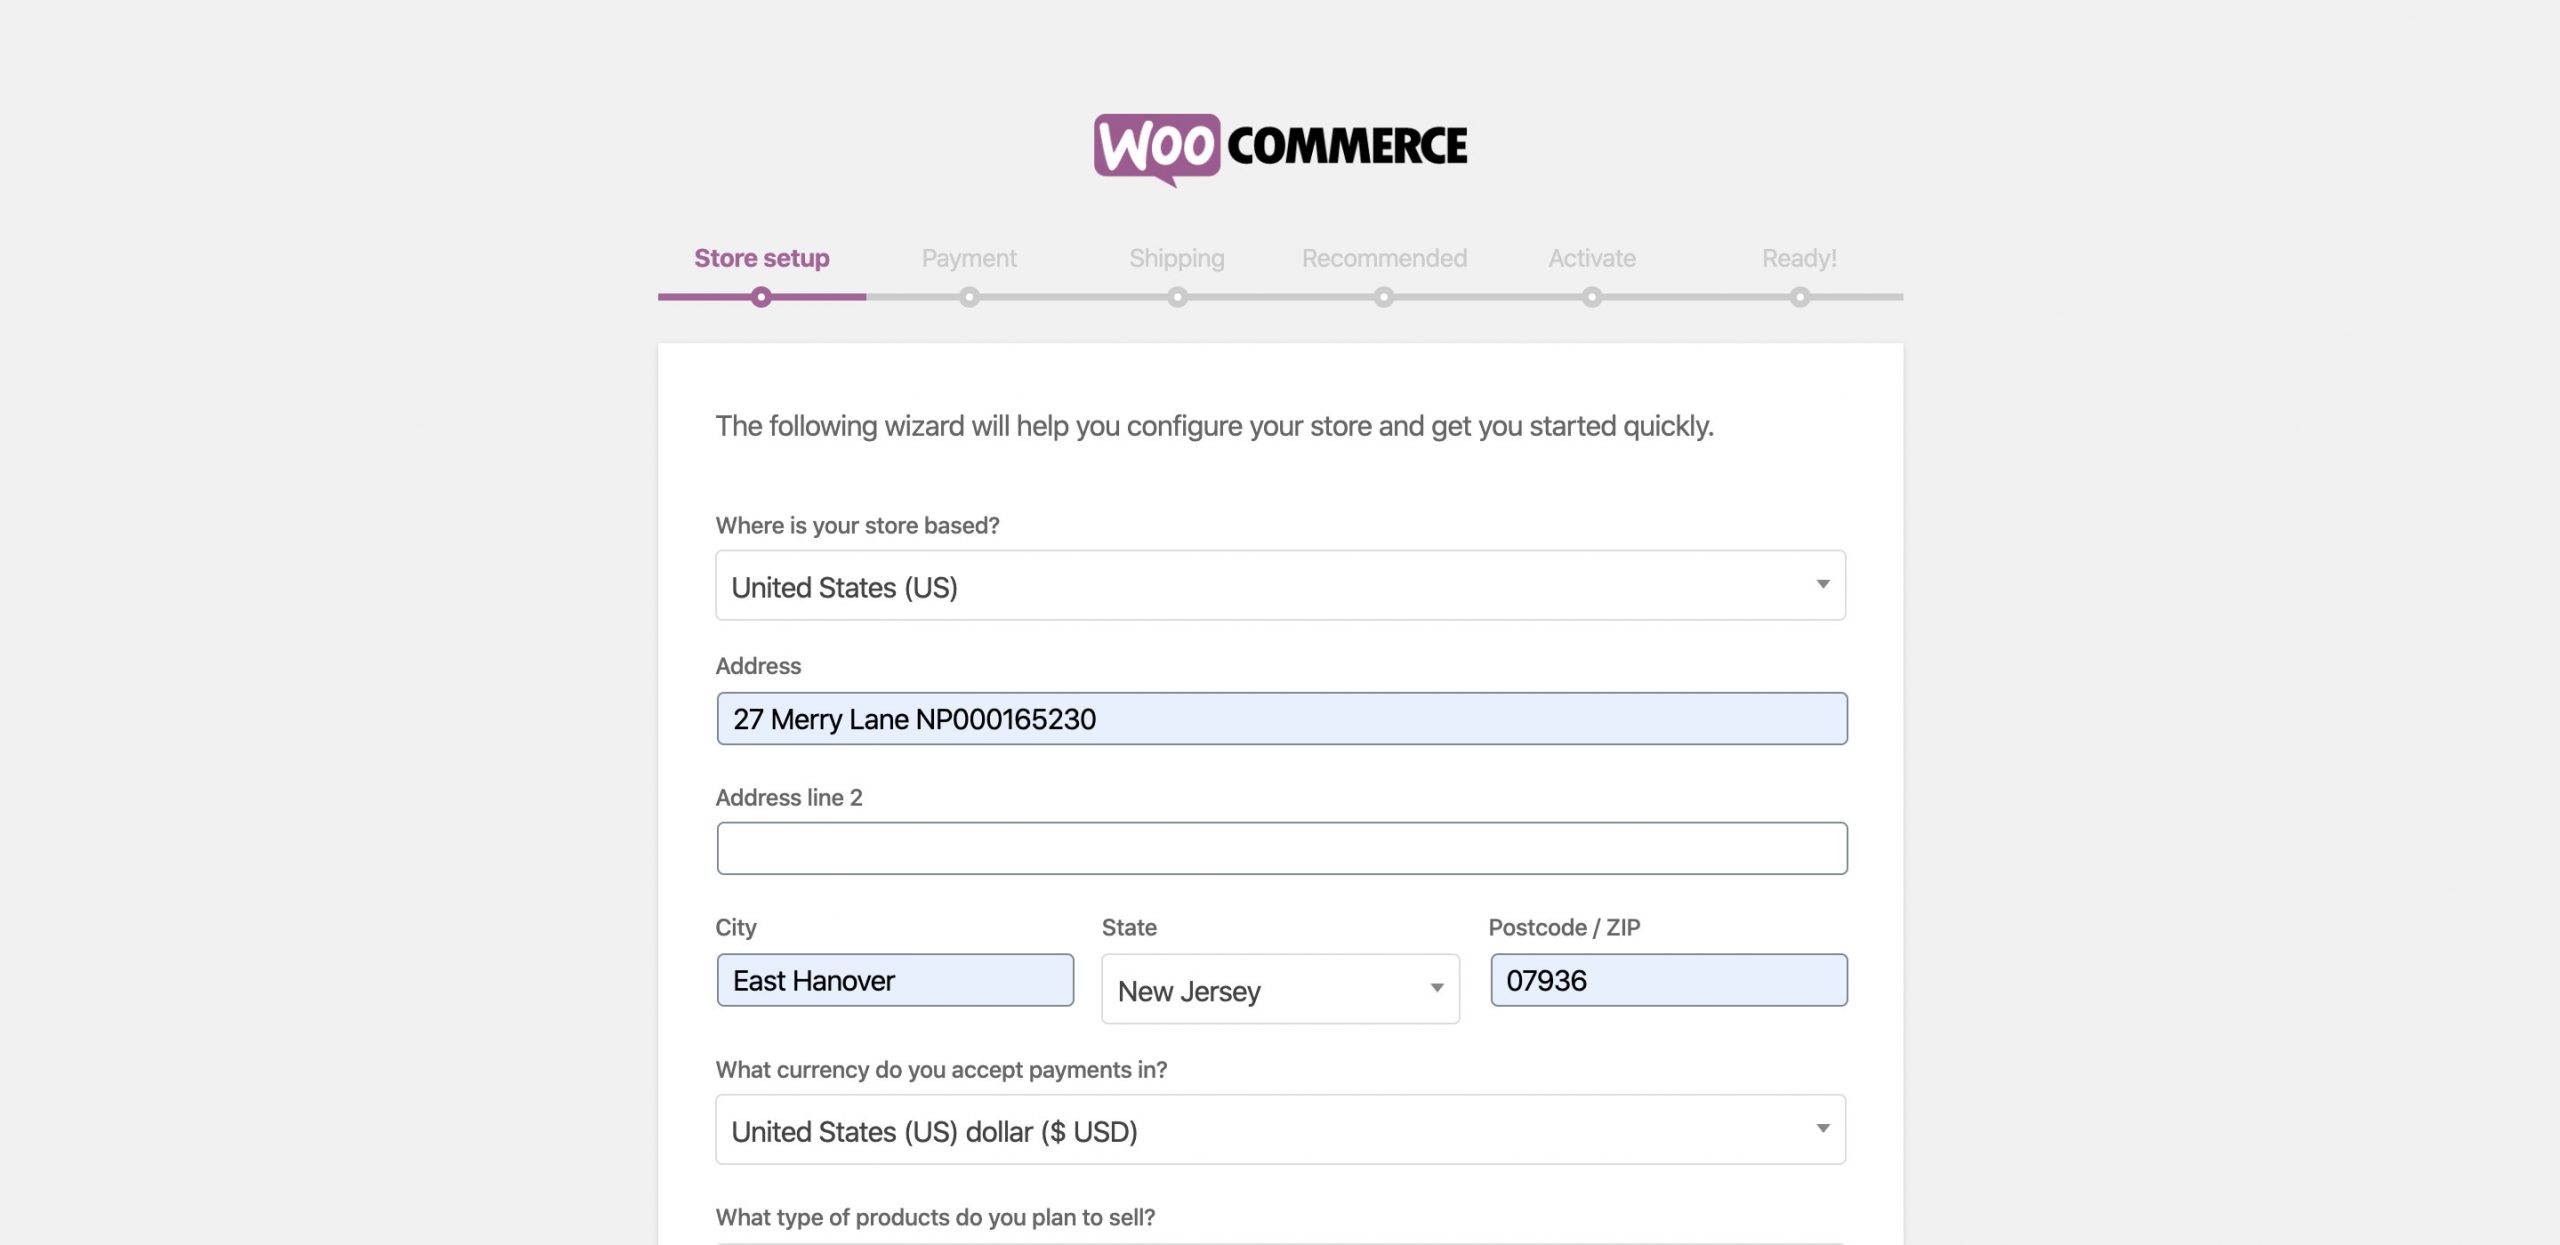Click the Shipping step progress dot

click(1177, 297)
